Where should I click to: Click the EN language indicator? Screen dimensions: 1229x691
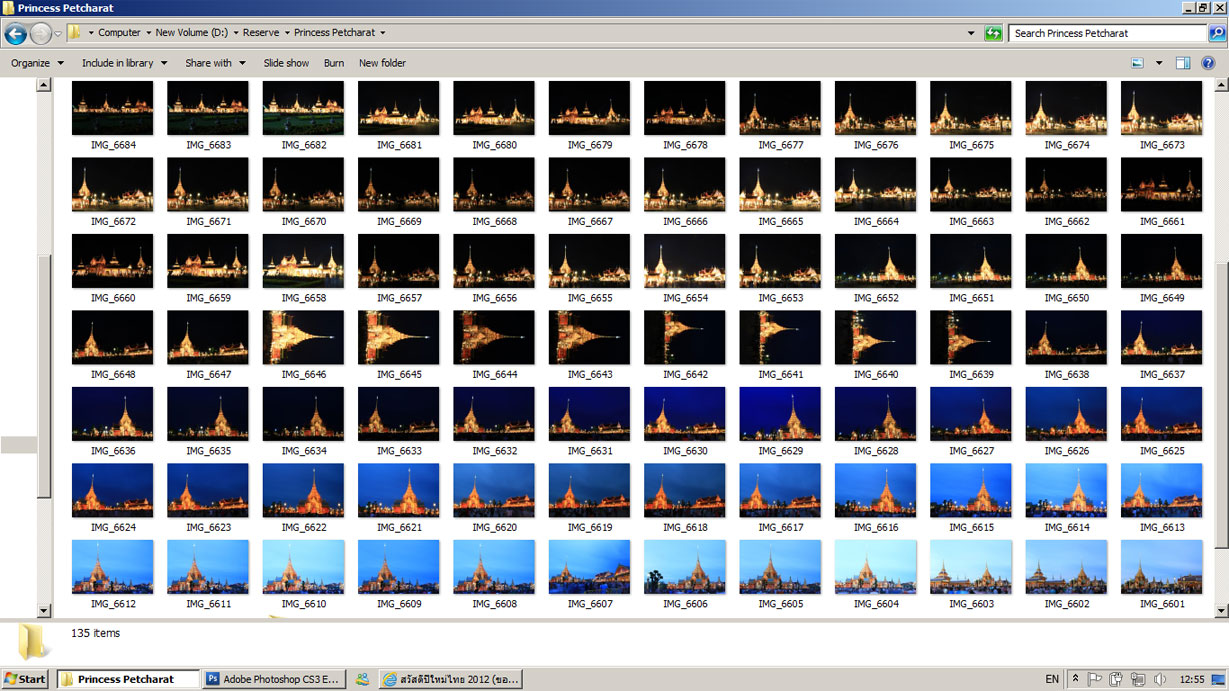click(x=1052, y=679)
